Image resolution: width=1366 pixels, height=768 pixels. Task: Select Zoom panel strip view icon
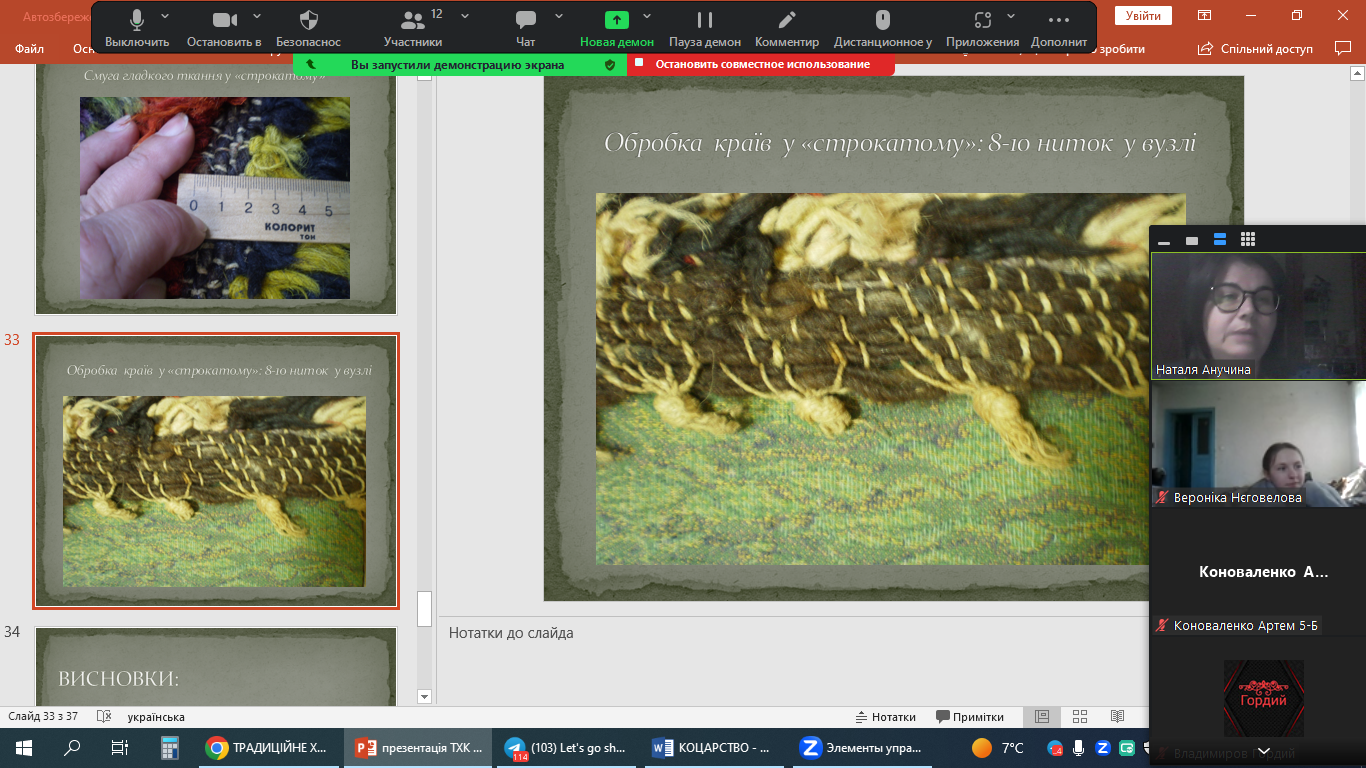pos(1220,240)
